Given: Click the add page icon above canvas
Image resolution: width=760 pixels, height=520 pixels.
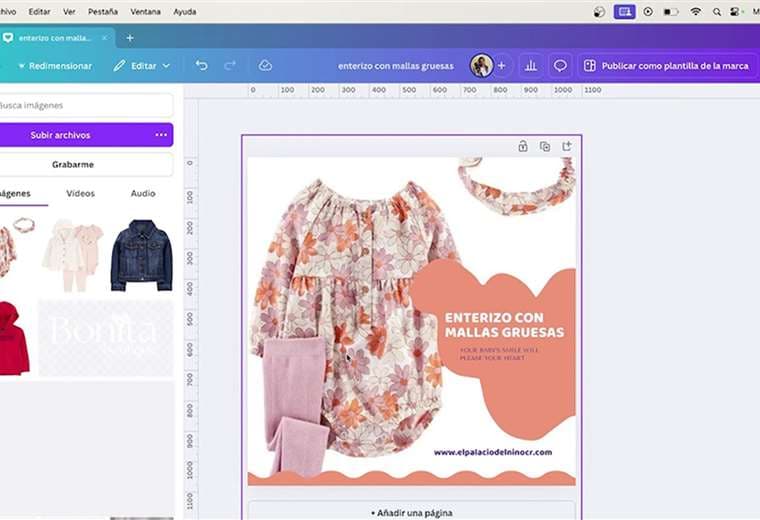Looking at the screenshot, I should click(x=567, y=146).
